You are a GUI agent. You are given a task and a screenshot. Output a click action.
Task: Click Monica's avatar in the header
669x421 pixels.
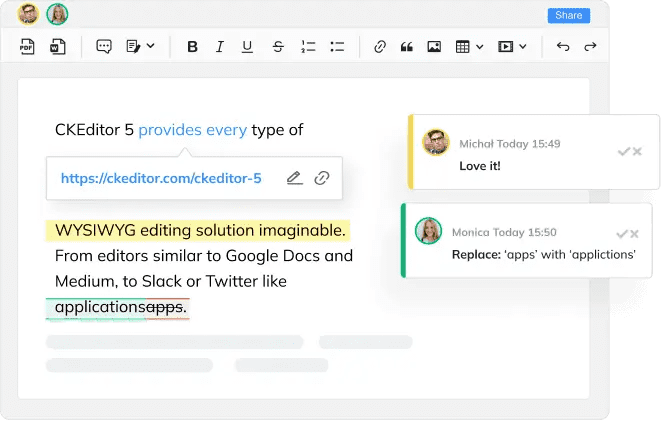point(57,14)
